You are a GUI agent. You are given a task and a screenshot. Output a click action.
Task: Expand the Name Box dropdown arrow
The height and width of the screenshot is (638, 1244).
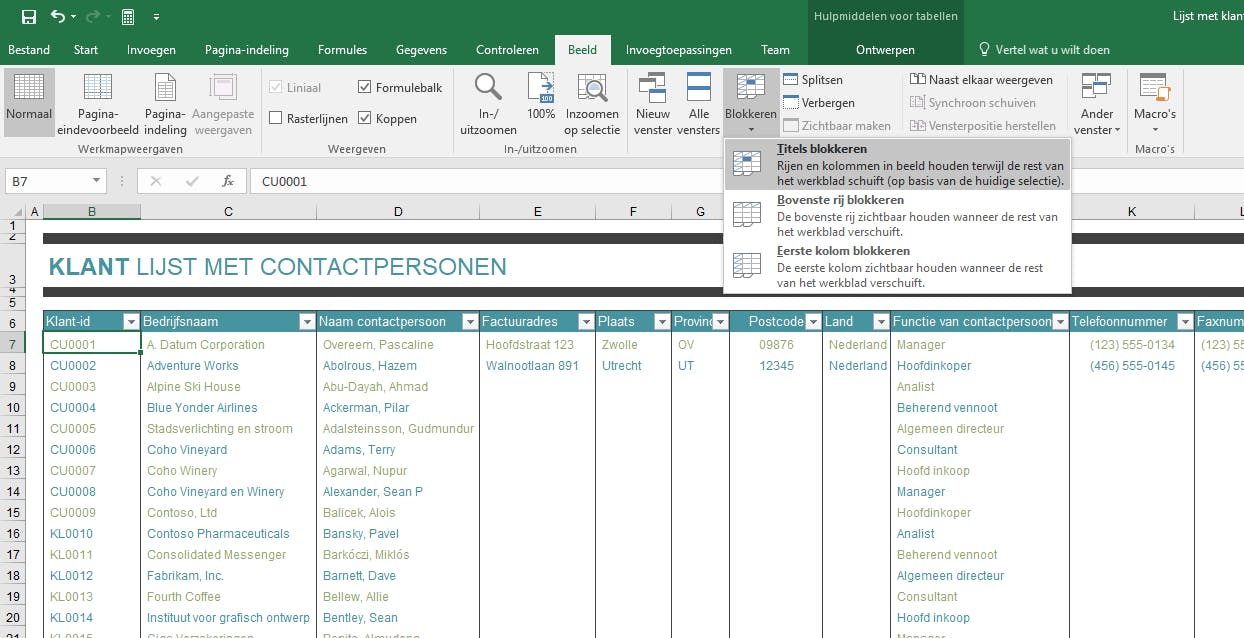(97, 181)
